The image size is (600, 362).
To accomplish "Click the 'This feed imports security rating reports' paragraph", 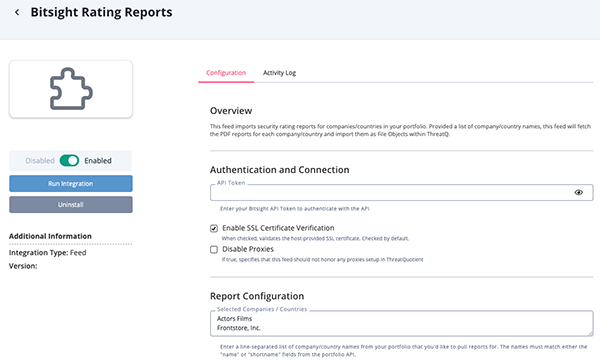I will click(x=400, y=130).
